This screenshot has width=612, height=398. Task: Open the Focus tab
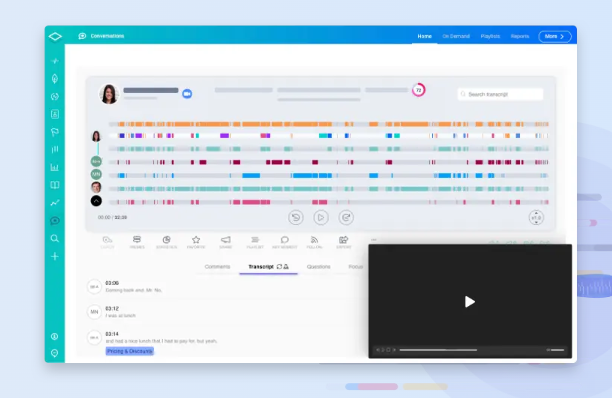pos(356,267)
